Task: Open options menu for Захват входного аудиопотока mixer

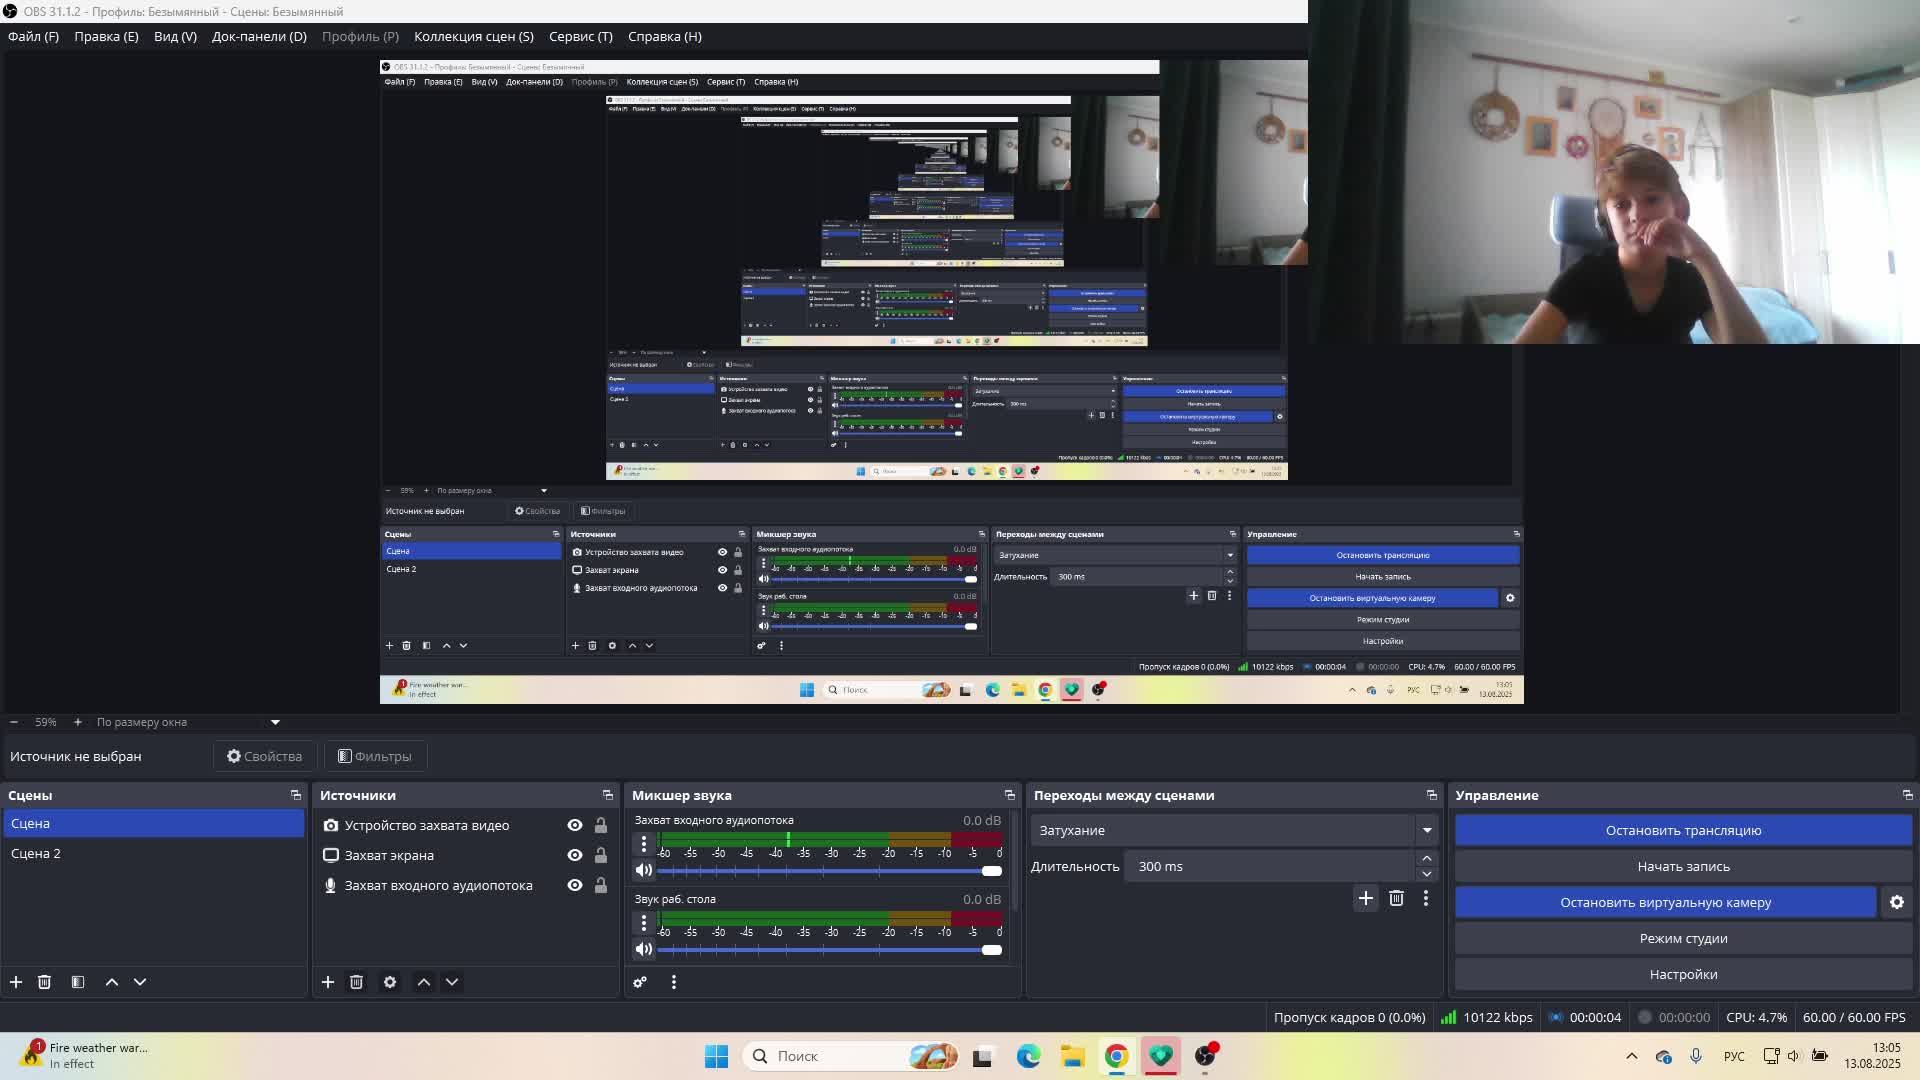Action: pos(644,844)
